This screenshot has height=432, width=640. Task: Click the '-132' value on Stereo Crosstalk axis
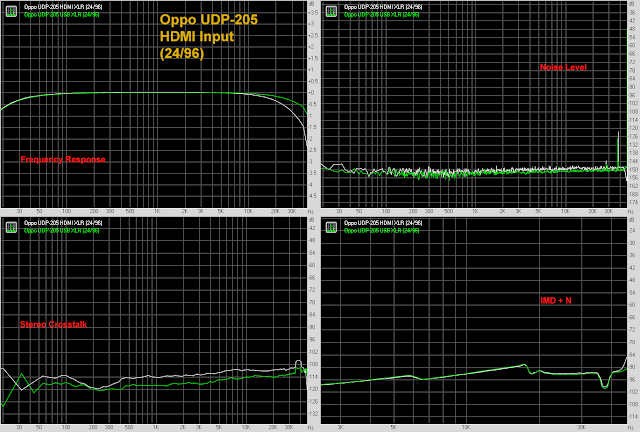[313, 414]
